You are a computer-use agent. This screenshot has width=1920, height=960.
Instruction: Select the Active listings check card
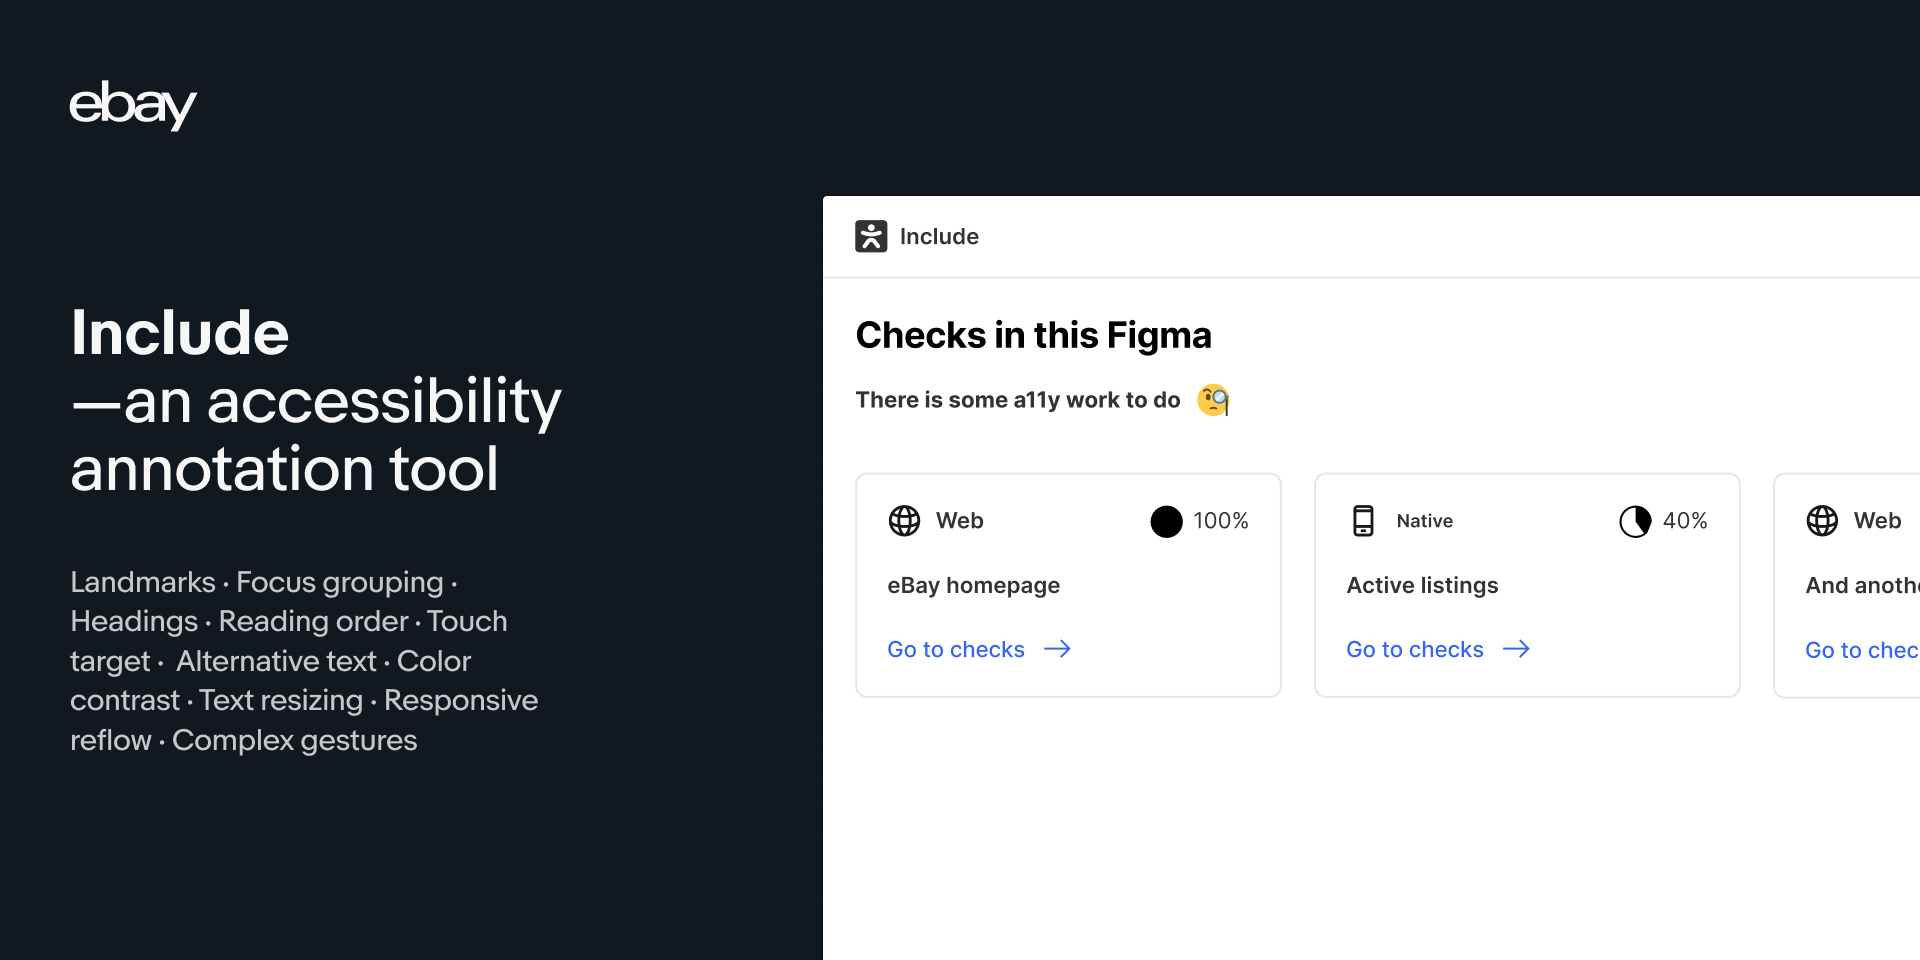point(1527,585)
